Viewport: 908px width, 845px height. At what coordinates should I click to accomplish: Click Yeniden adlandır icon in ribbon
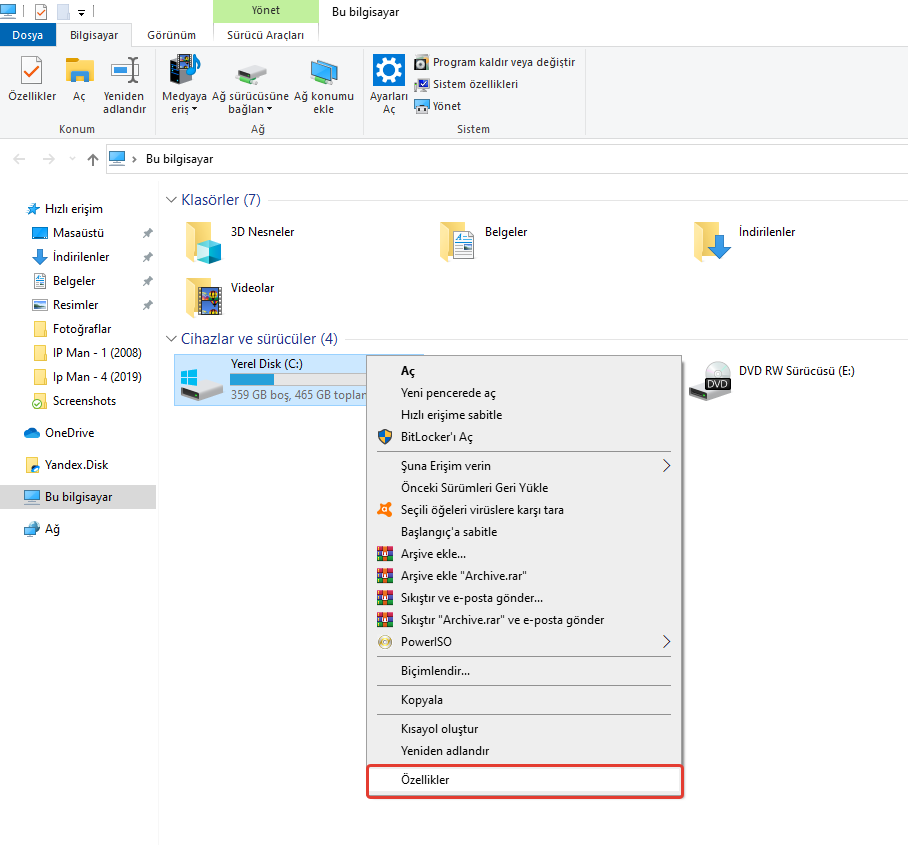tap(125, 72)
